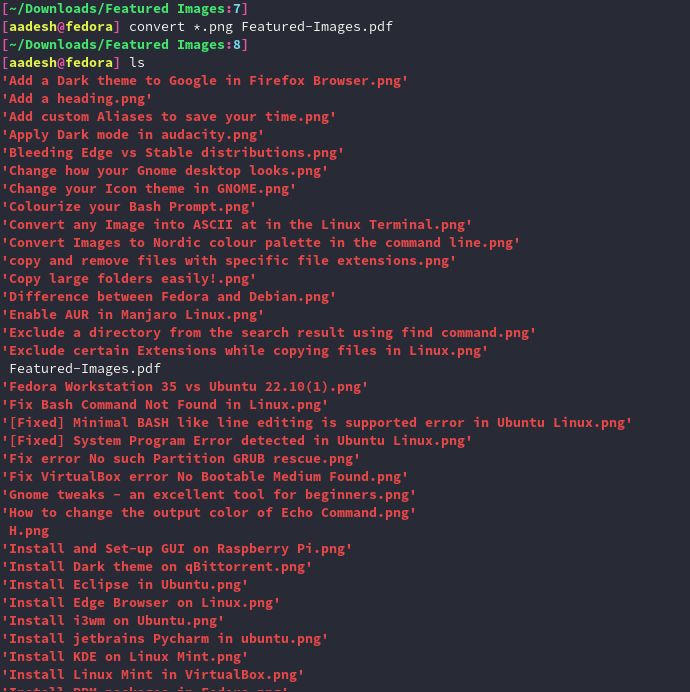Select 'Install Edge Browser on Linux.png'

[141, 603]
